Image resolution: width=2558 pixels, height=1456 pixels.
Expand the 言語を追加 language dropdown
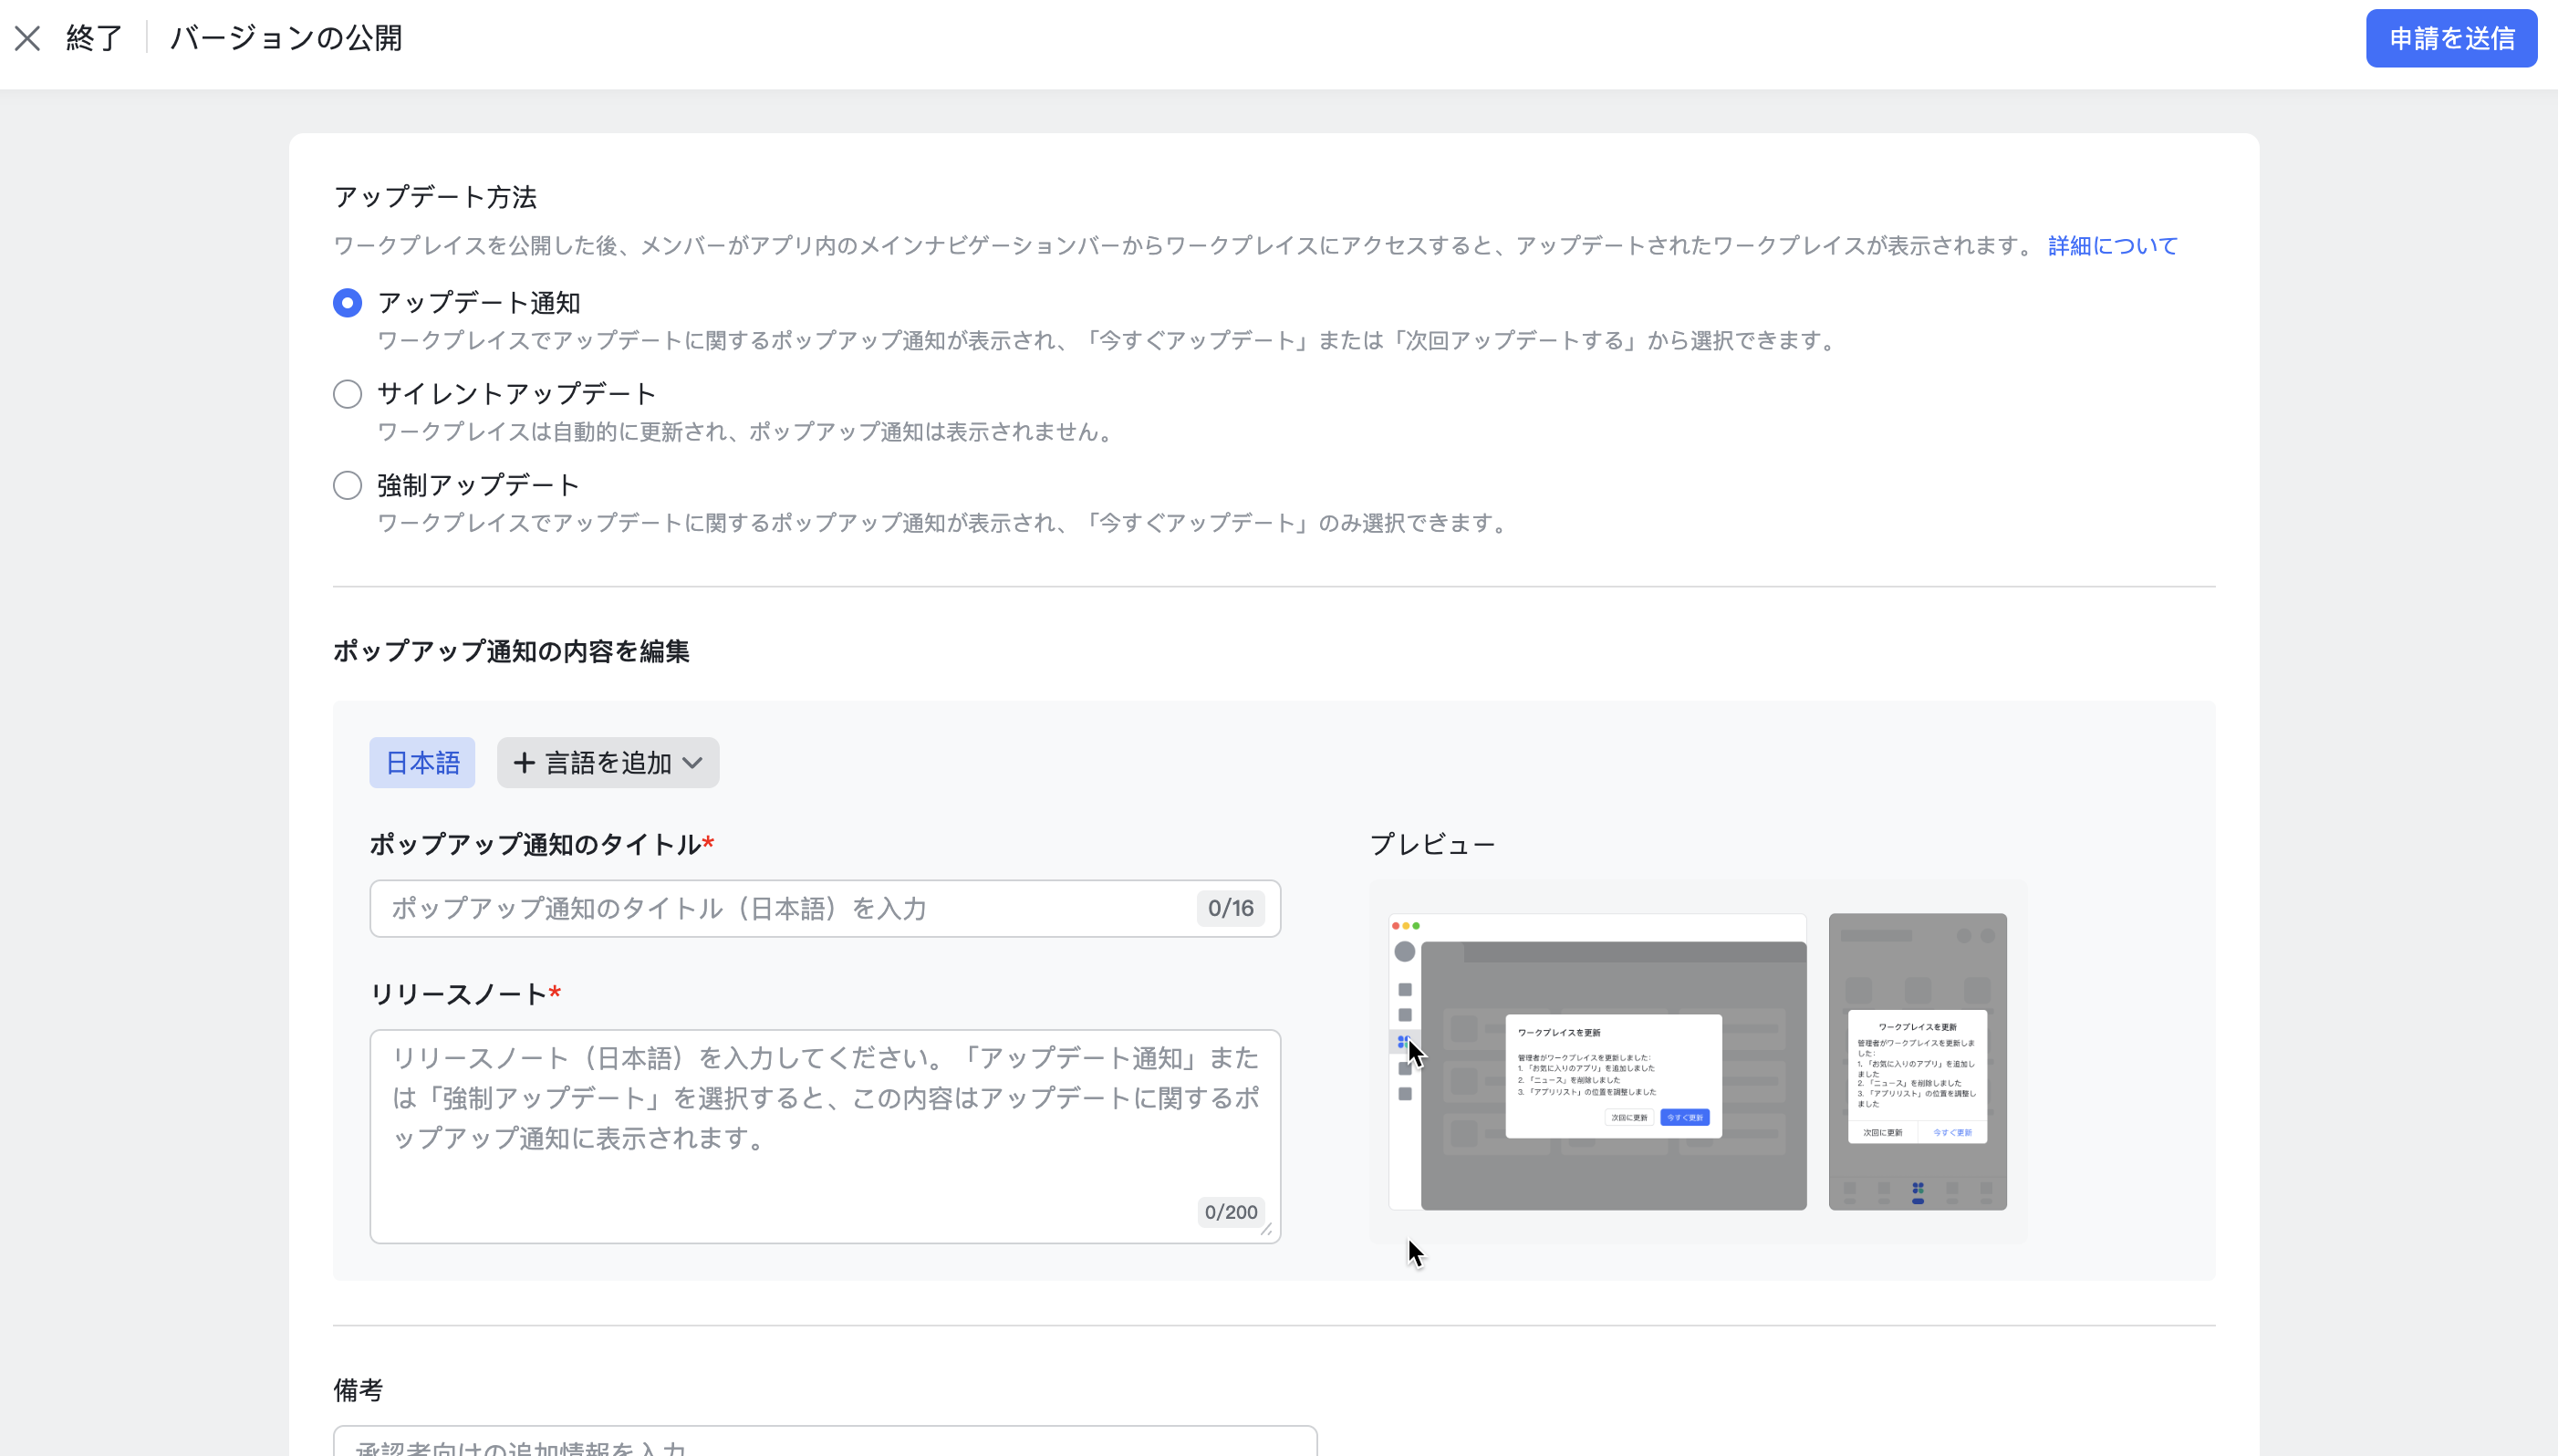tap(694, 762)
